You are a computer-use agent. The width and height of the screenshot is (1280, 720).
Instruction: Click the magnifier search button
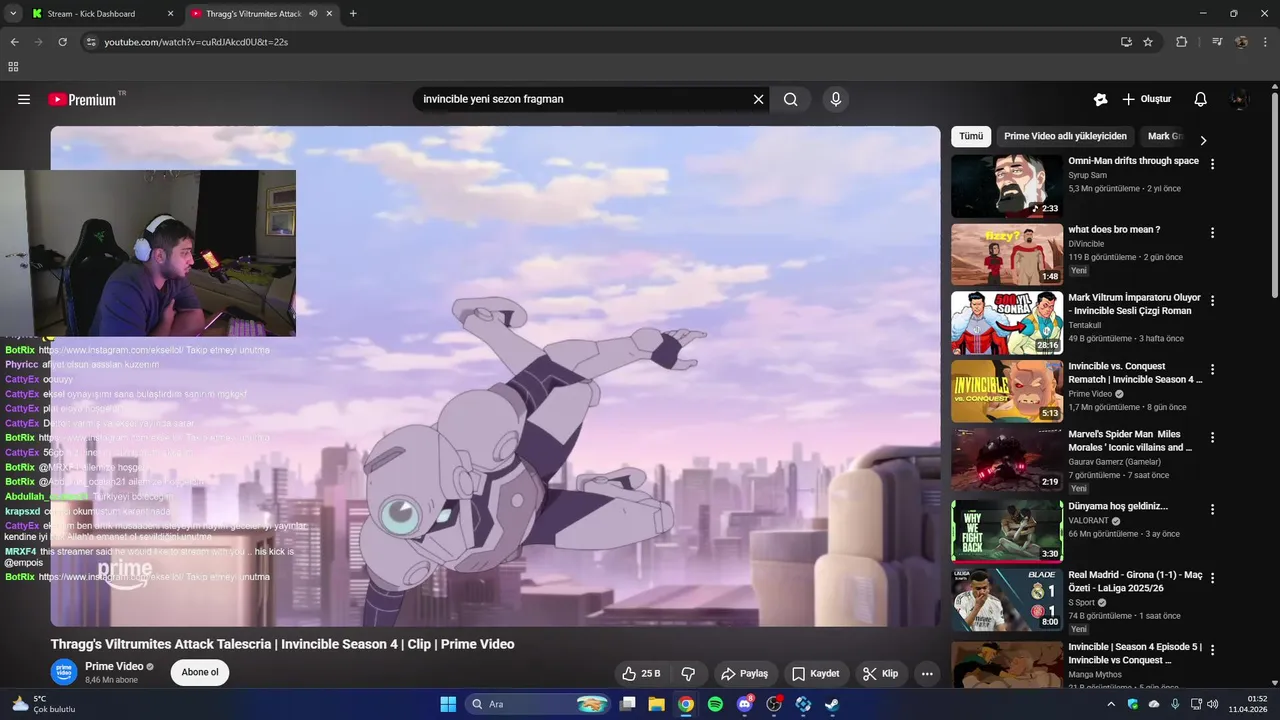pos(791,99)
